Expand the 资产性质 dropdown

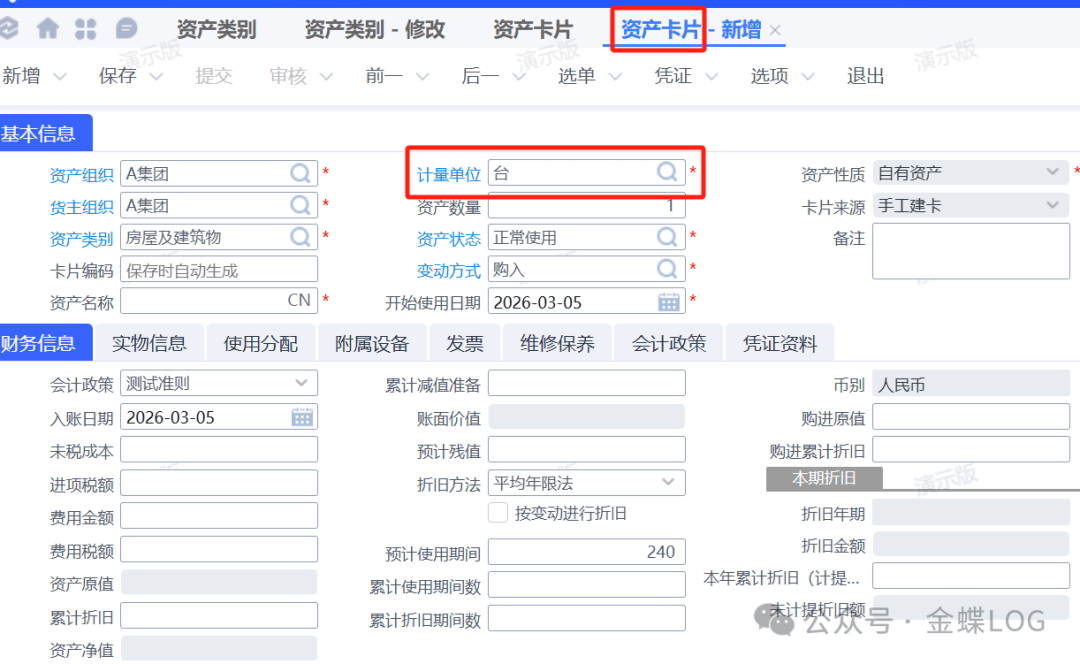point(1052,173)
